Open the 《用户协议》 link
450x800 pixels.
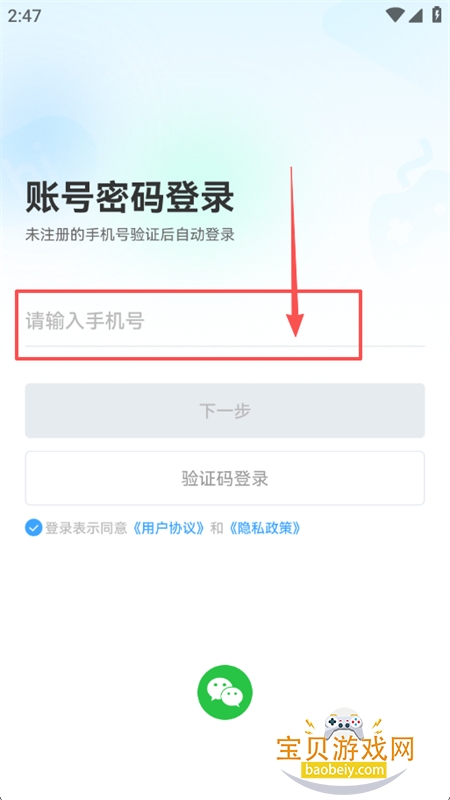pos(169,528)
